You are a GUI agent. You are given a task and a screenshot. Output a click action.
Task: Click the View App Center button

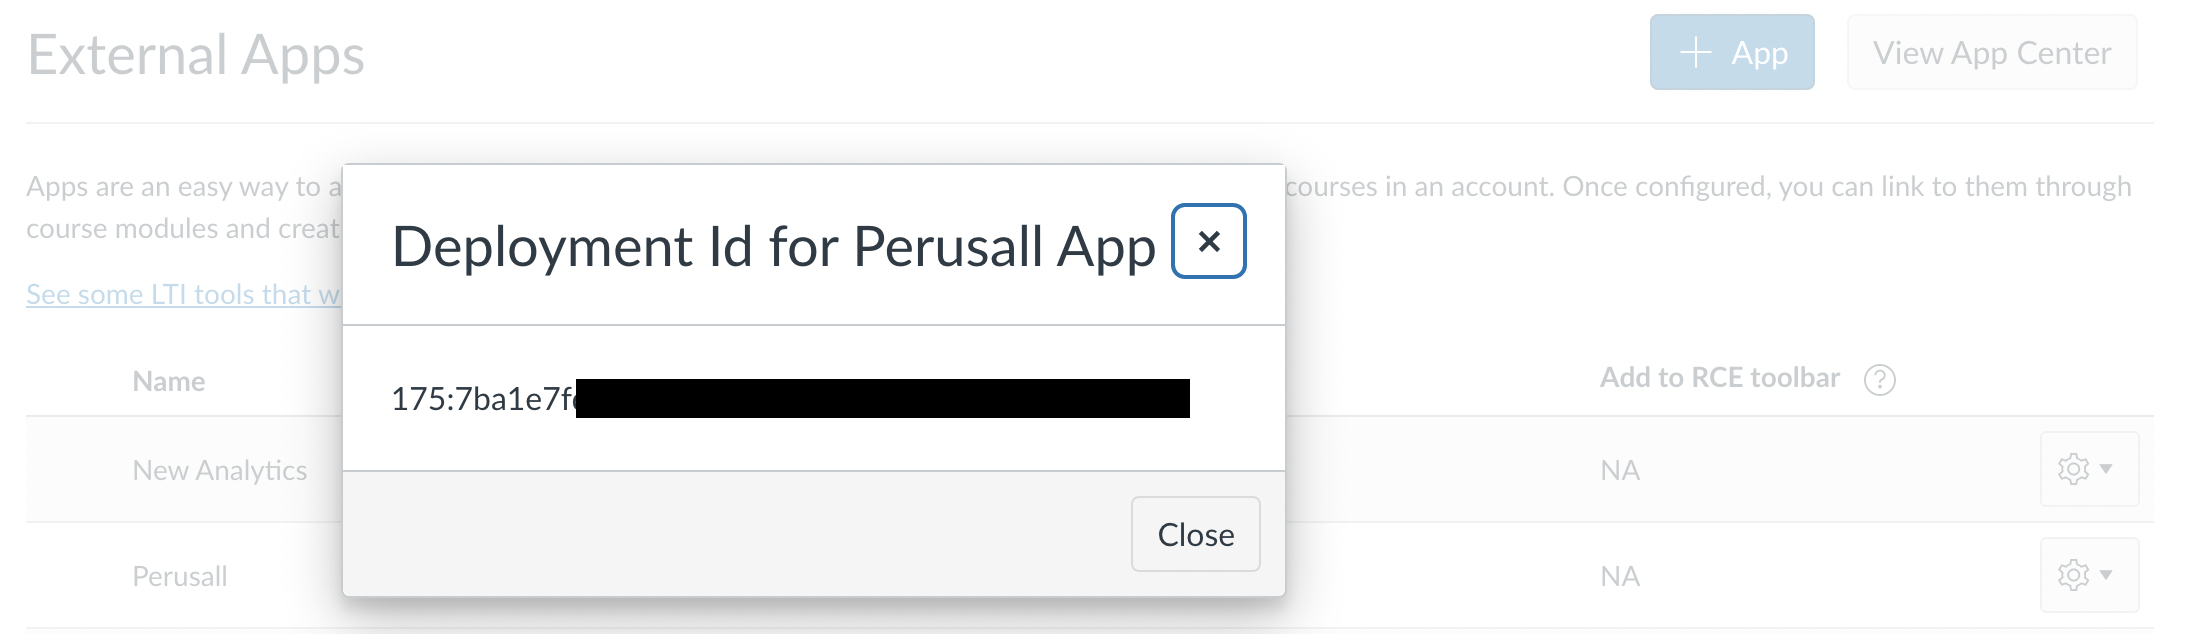pyautogui.click(x=1991, y=52)
